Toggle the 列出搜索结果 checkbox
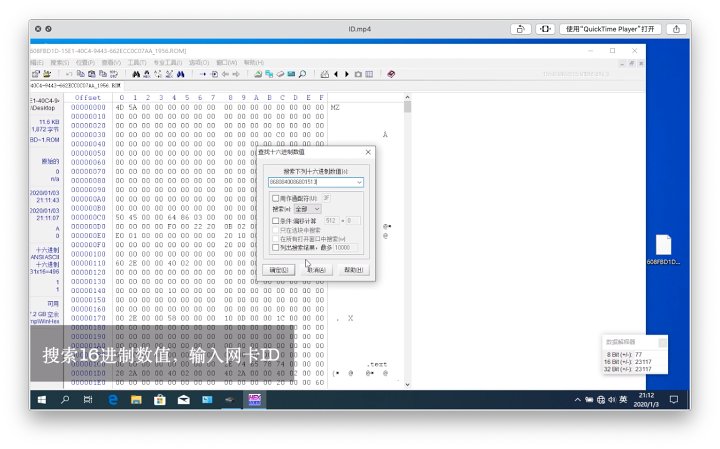Viewport: 720px width, 449px height. click(276, 246)
